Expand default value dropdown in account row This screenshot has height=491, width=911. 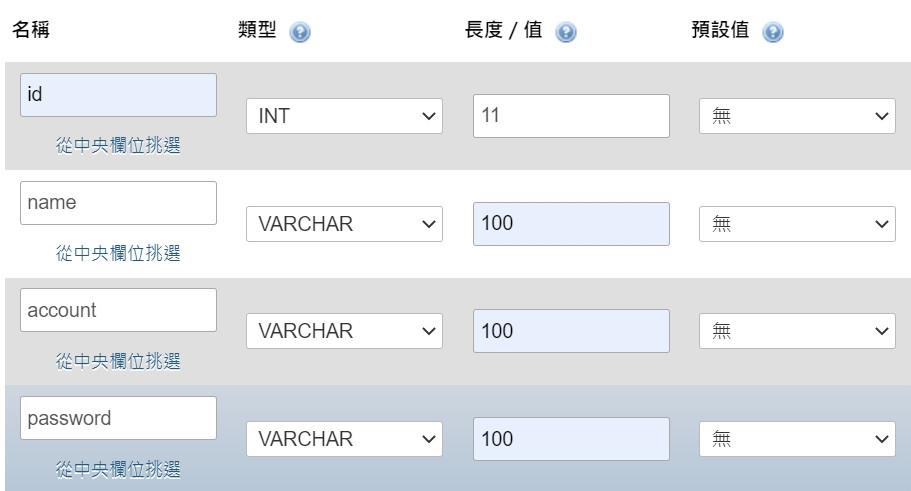[x=797, y=331]
